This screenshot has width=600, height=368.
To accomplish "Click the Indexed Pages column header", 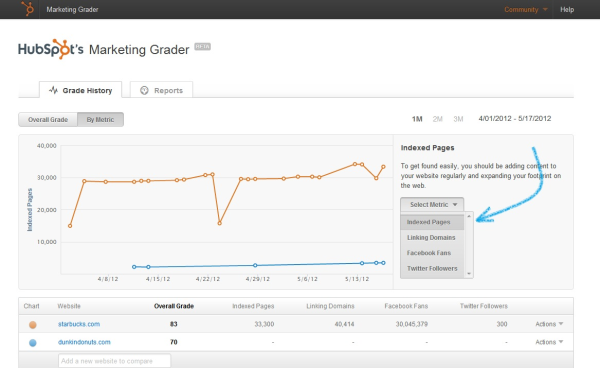I will point(253,306).
